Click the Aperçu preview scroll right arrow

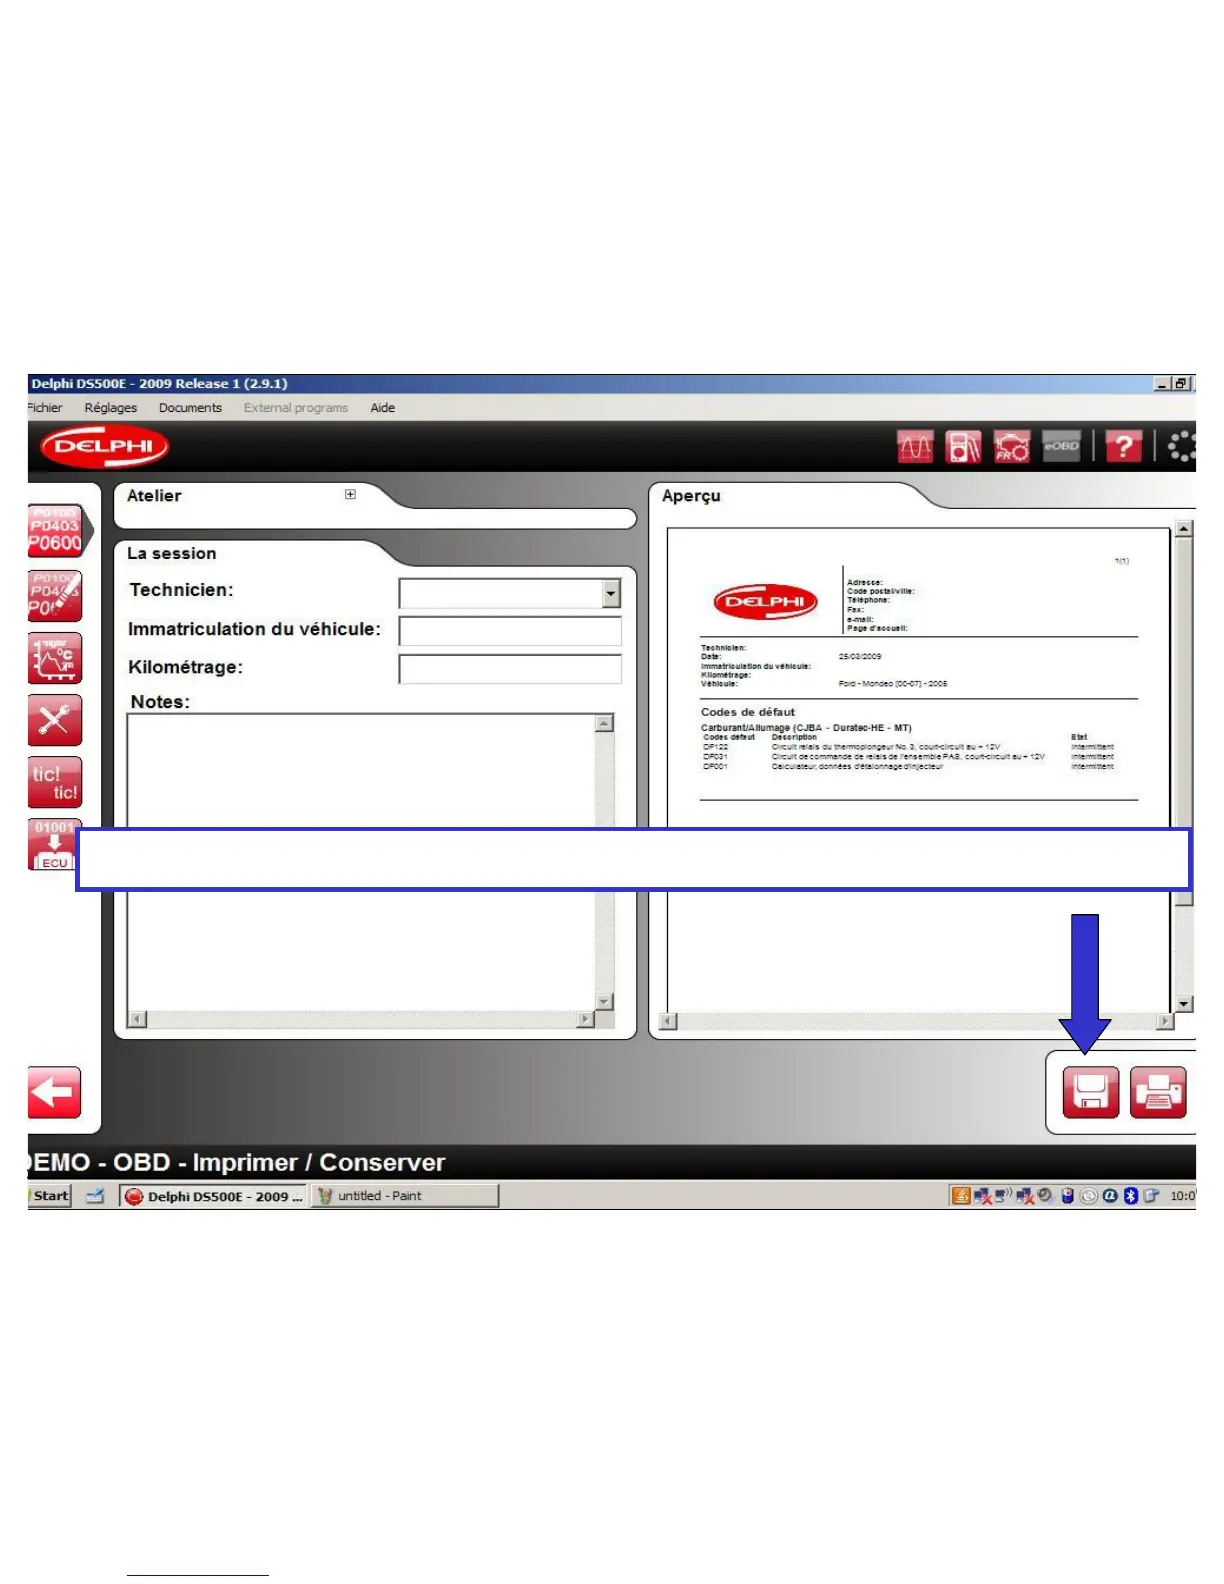(x=1165, y=1021)
